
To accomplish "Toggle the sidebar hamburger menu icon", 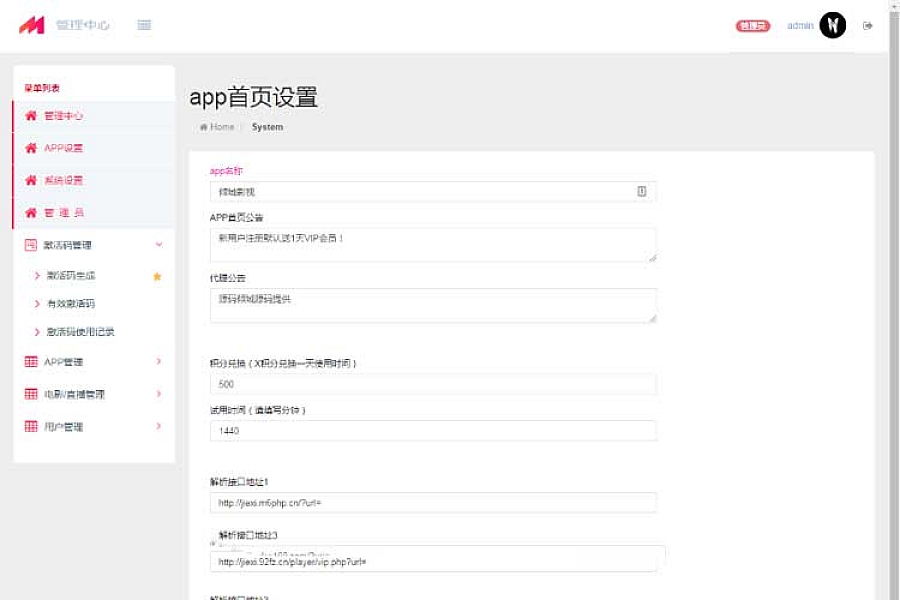I will tap(144, 25).
